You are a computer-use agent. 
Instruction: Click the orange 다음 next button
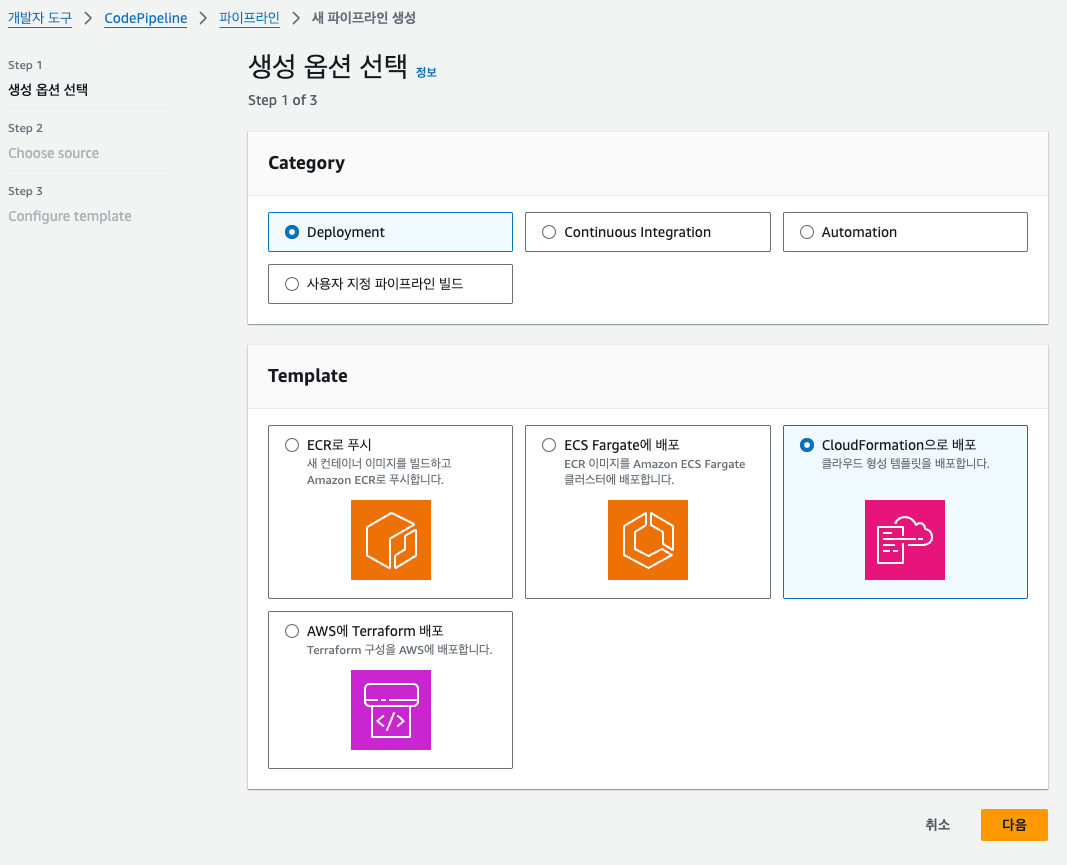click(1014, 825)
